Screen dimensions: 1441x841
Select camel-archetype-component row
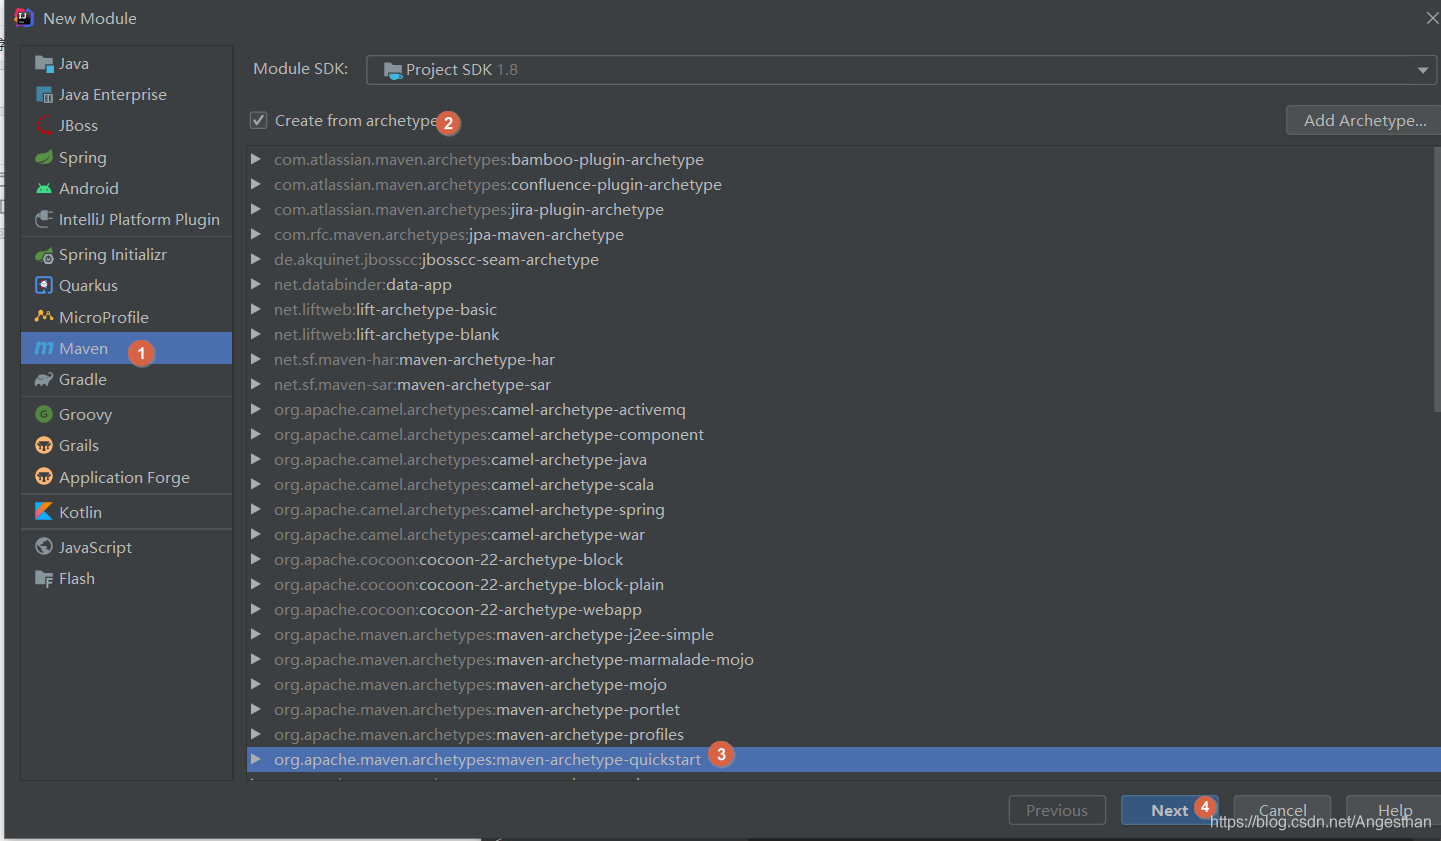click(840, 434)
